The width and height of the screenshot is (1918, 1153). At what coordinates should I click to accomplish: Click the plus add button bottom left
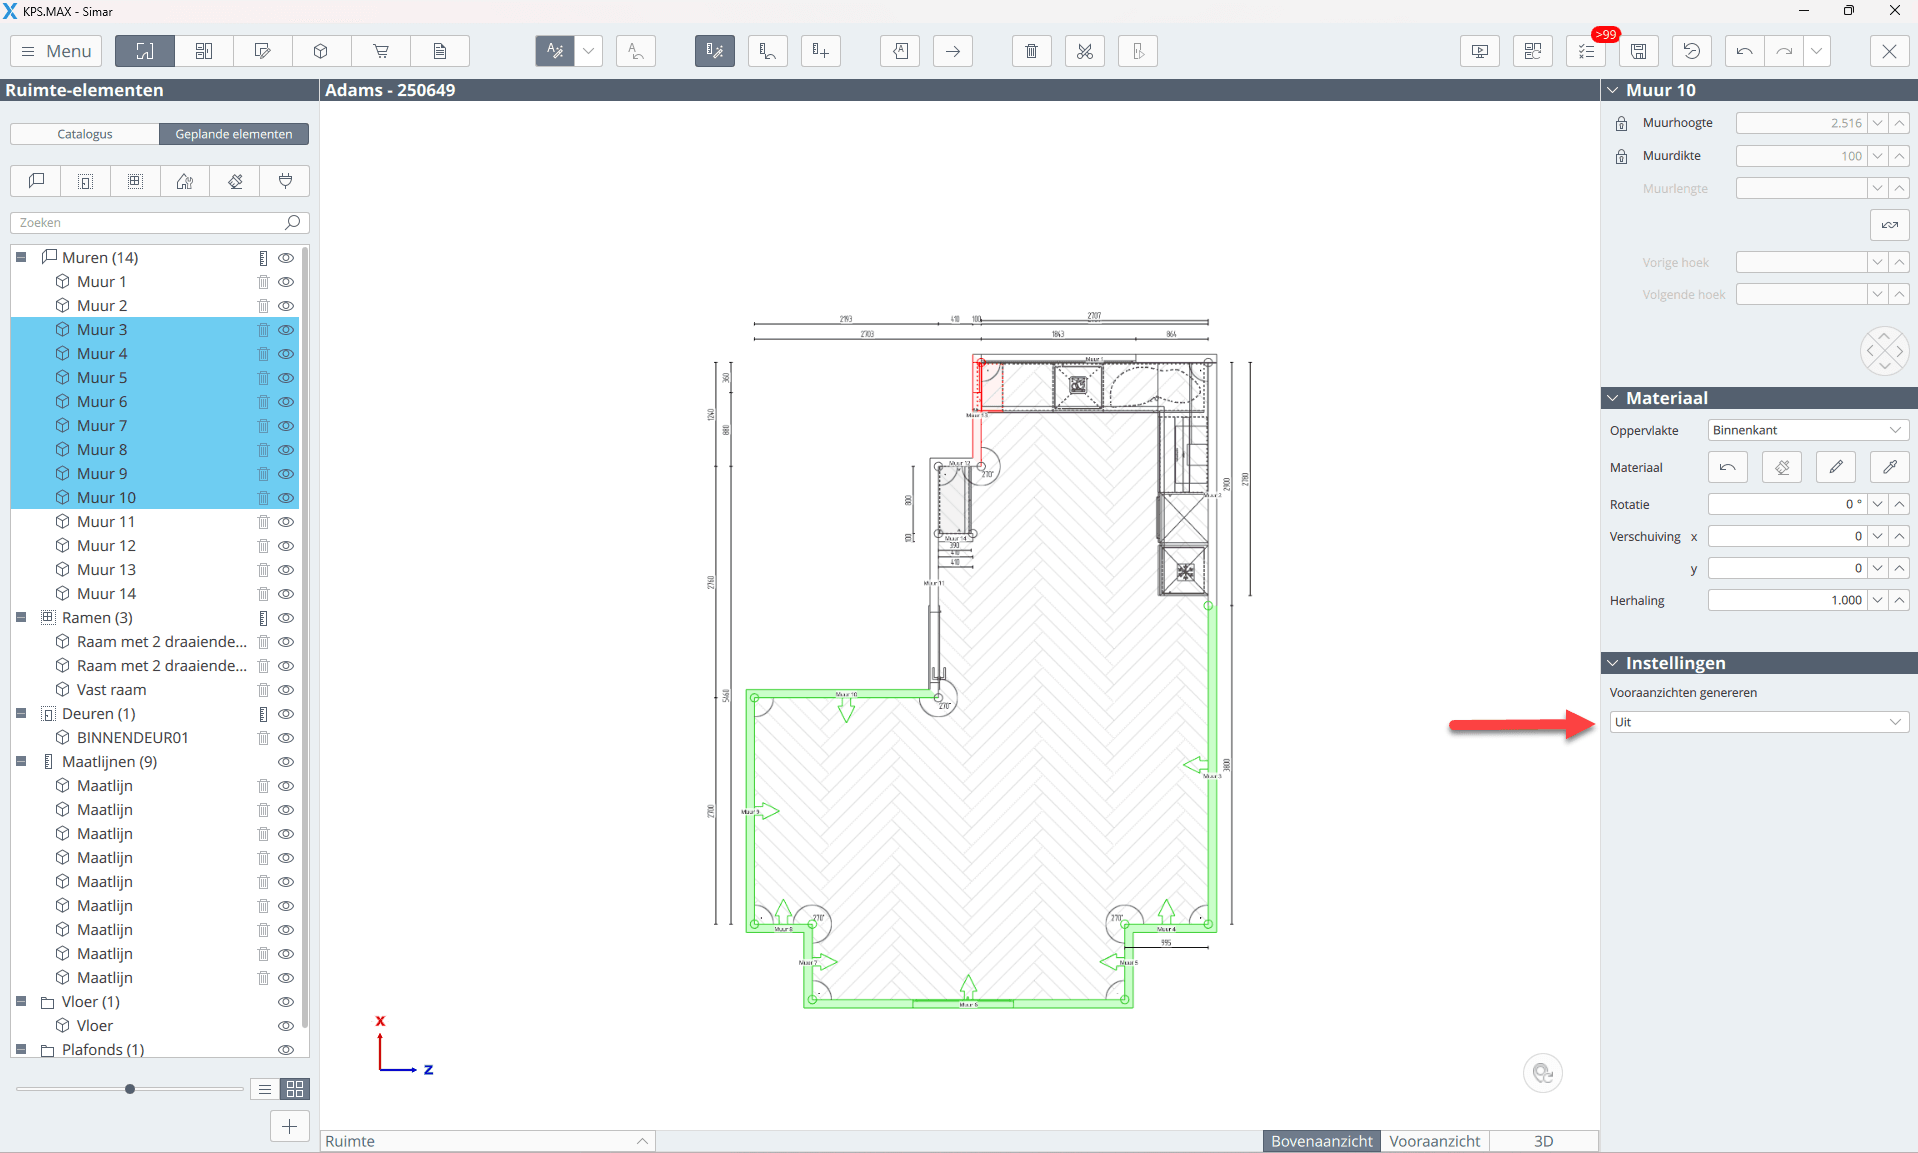(289, 1126)
